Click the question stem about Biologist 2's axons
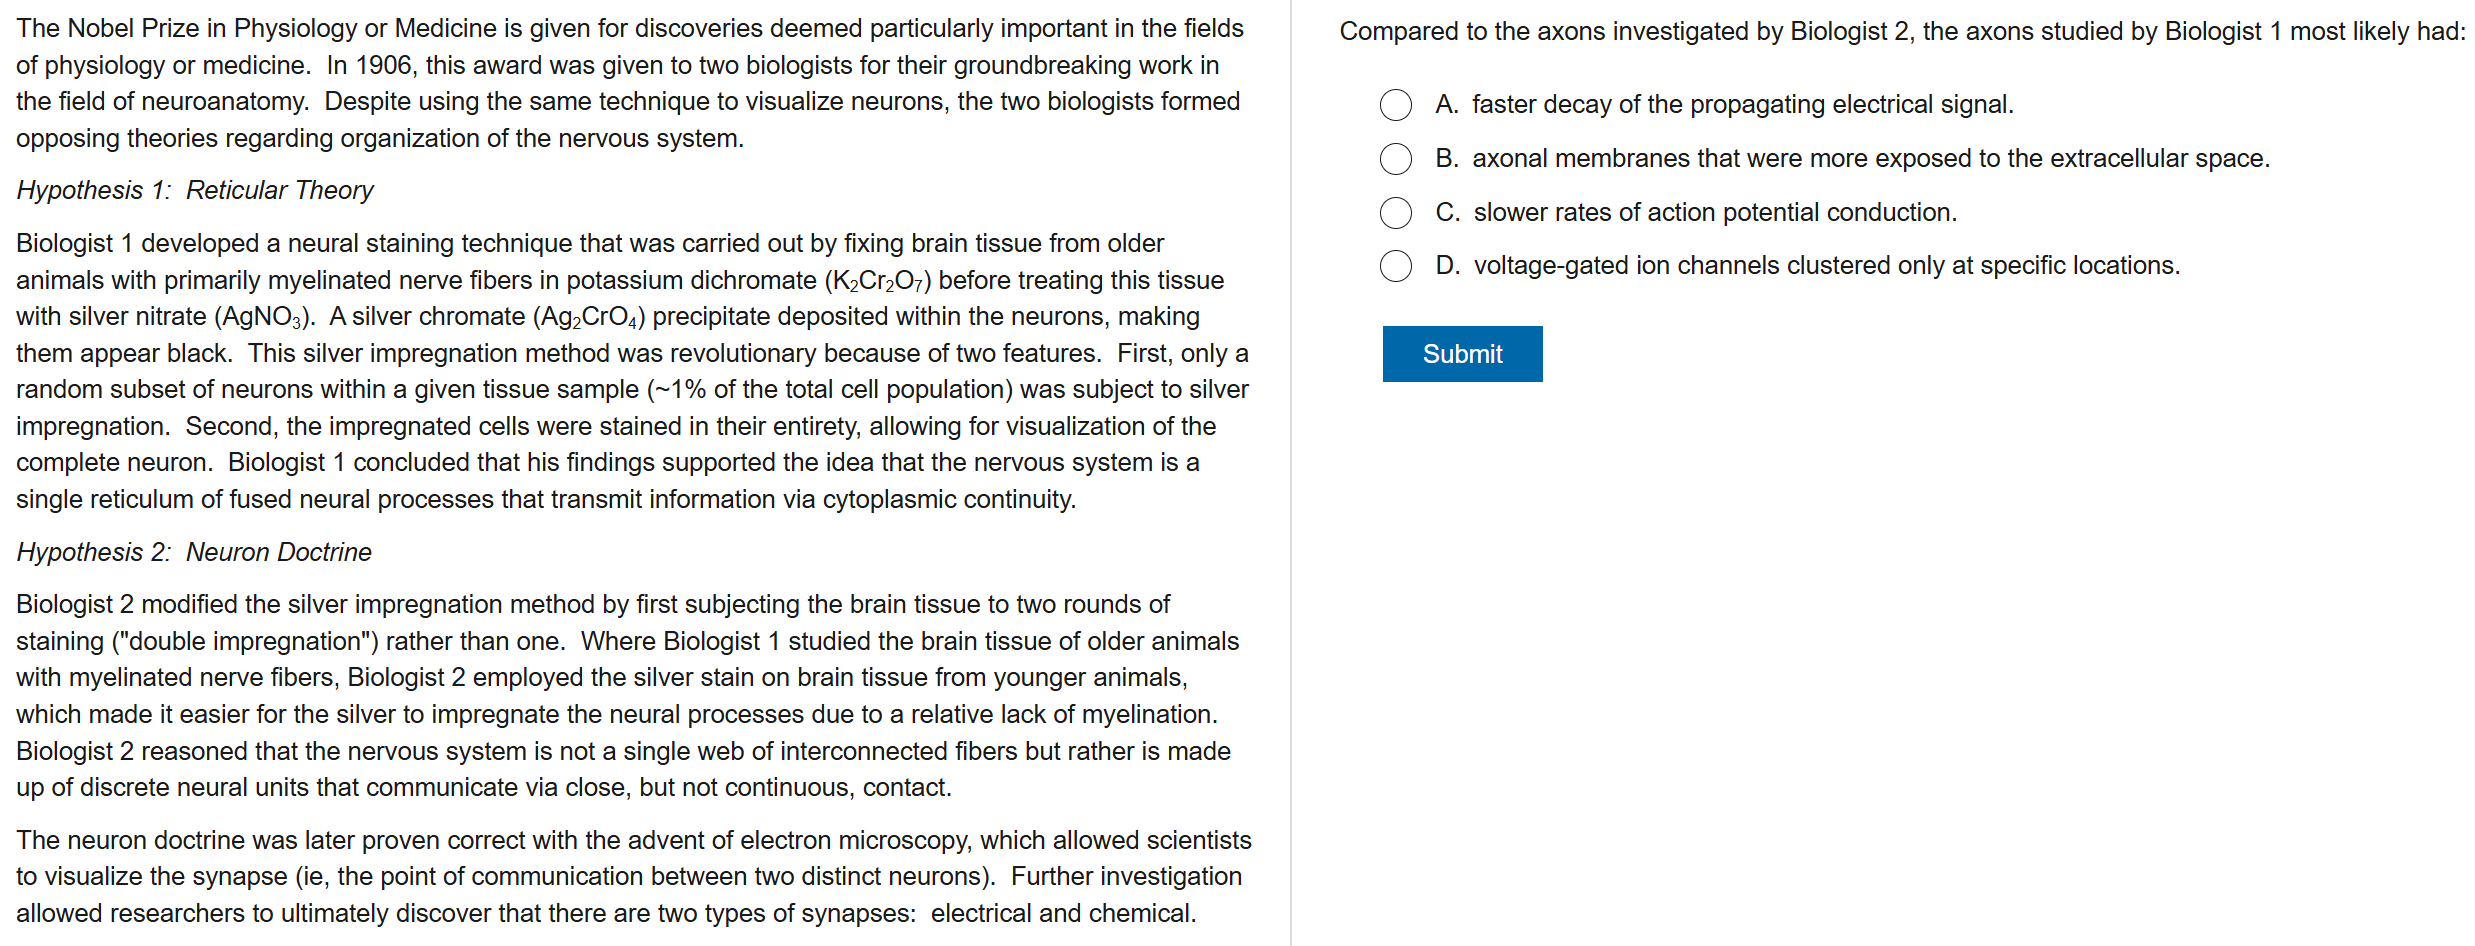 [1902, 32]
